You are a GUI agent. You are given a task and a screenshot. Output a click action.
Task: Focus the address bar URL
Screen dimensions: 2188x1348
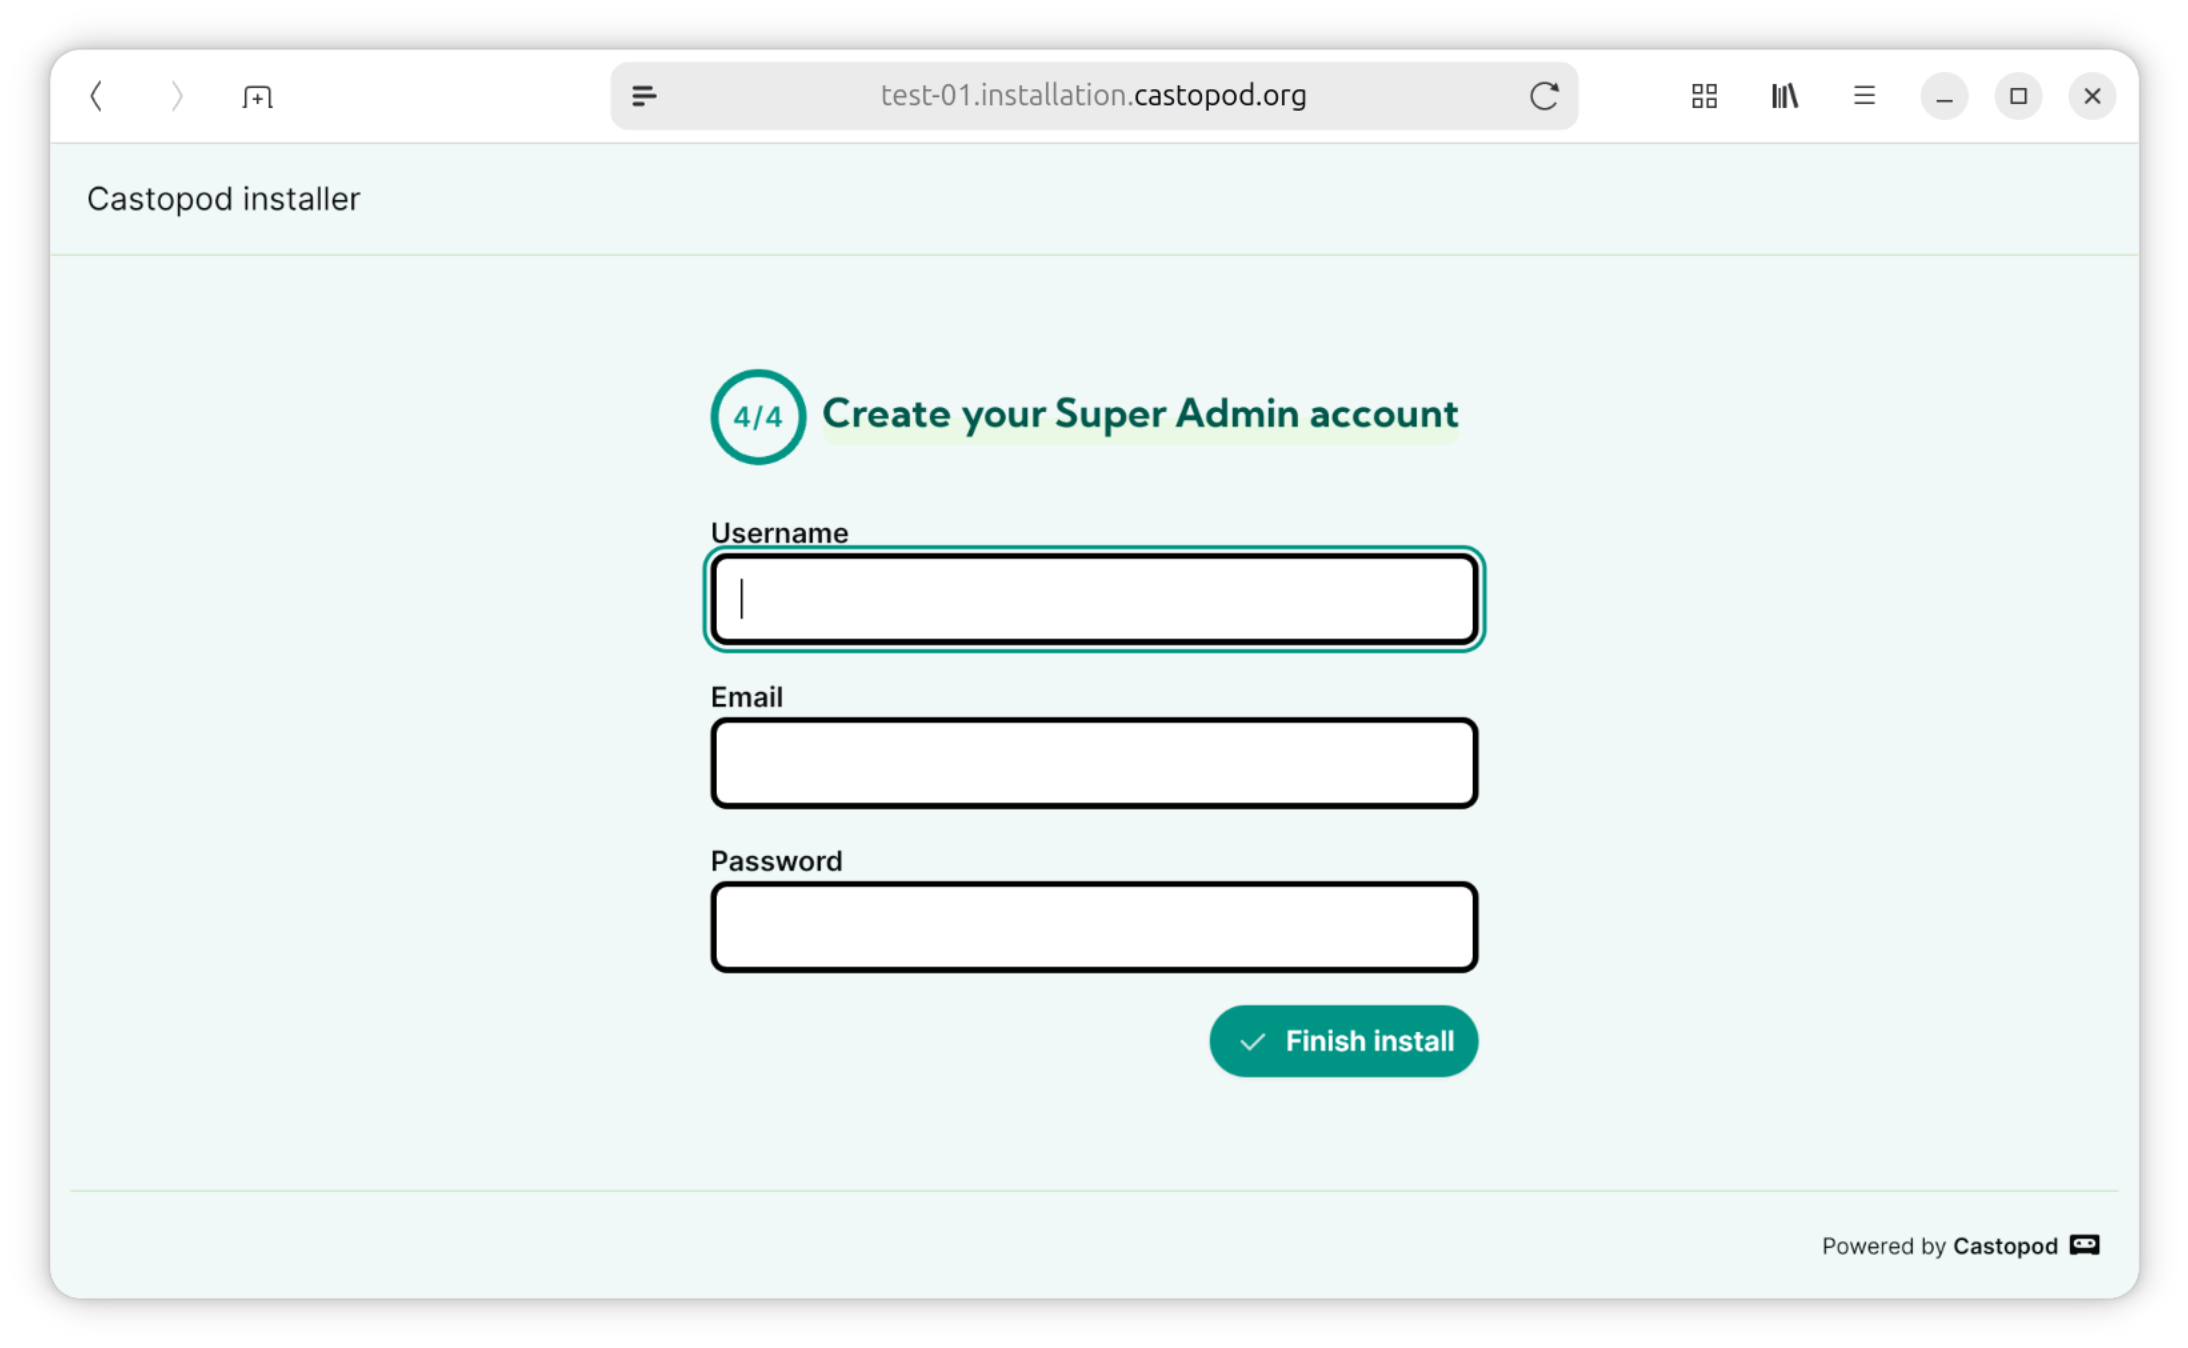click(1093, 96)
